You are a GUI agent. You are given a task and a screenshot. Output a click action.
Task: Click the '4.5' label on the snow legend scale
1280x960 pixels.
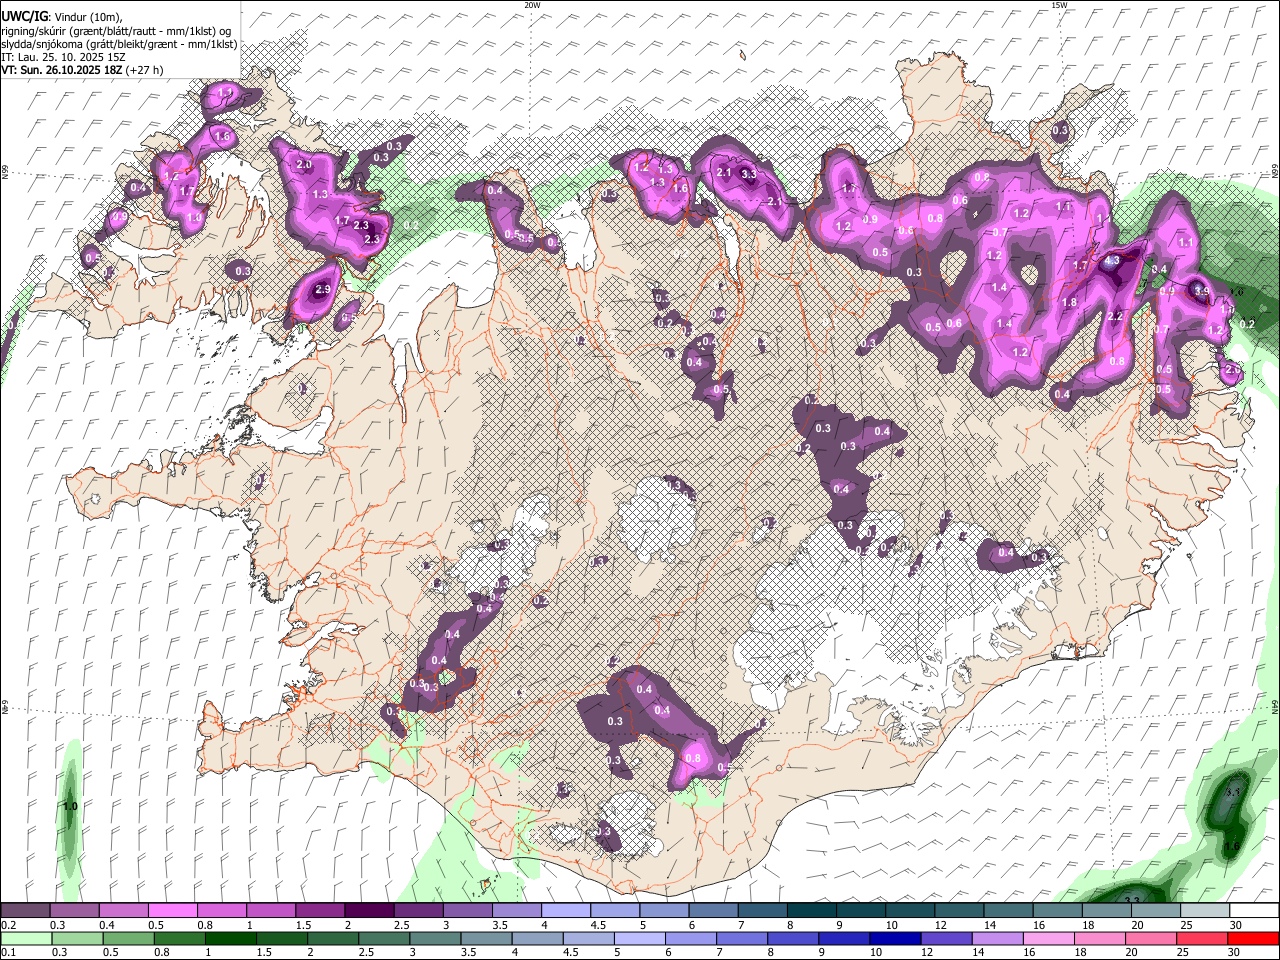pos(598,926)
